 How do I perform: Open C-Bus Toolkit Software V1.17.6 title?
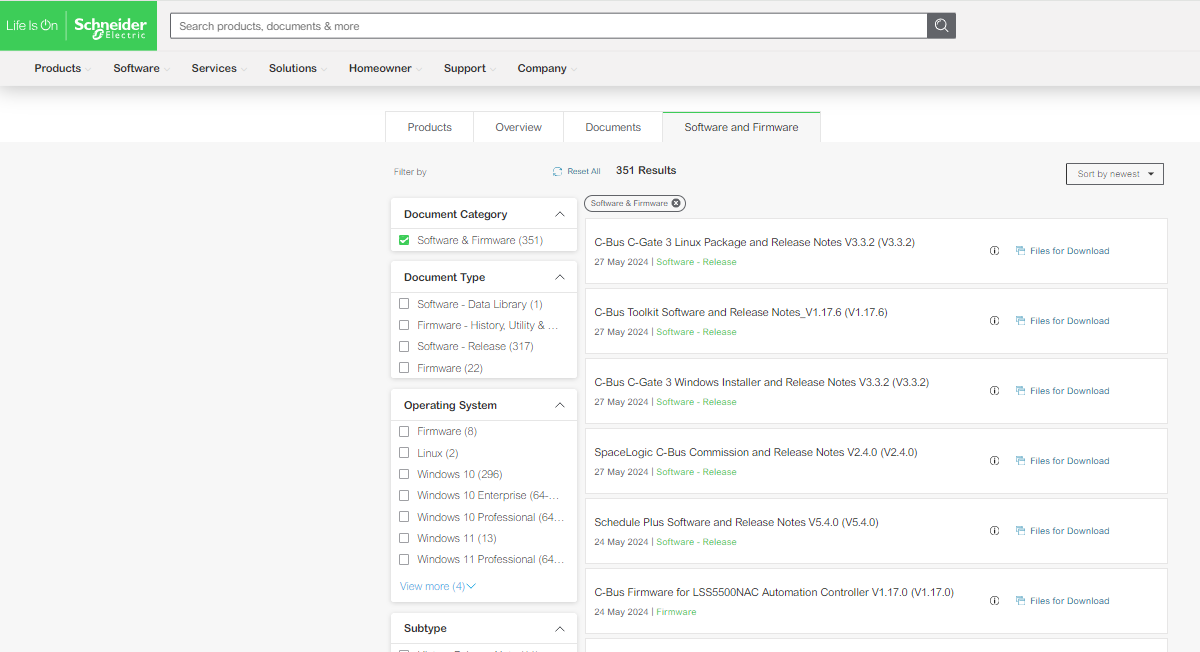coord(741,312)
